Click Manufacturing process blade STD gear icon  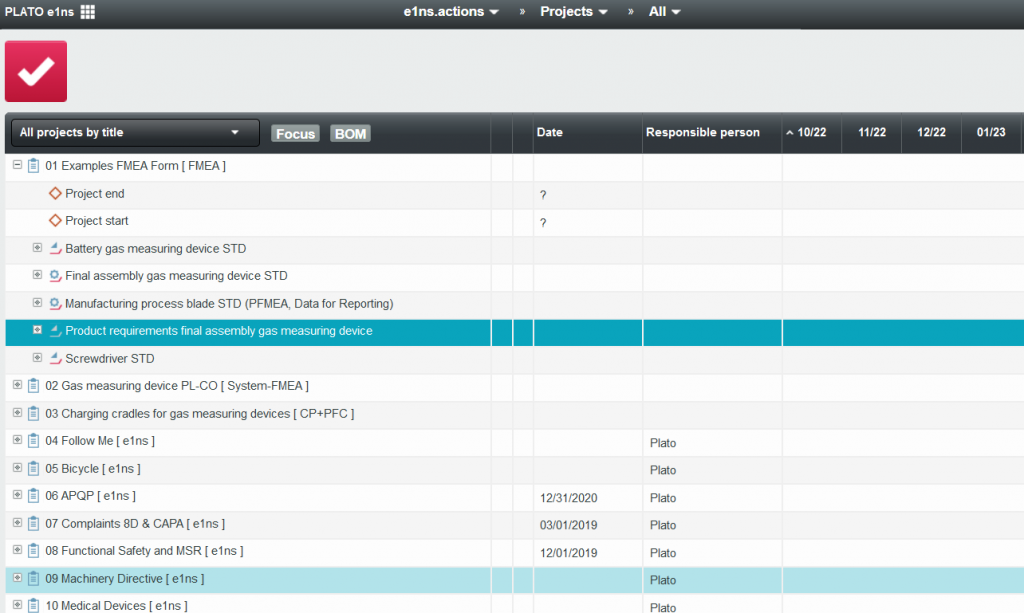click(55, 303)
